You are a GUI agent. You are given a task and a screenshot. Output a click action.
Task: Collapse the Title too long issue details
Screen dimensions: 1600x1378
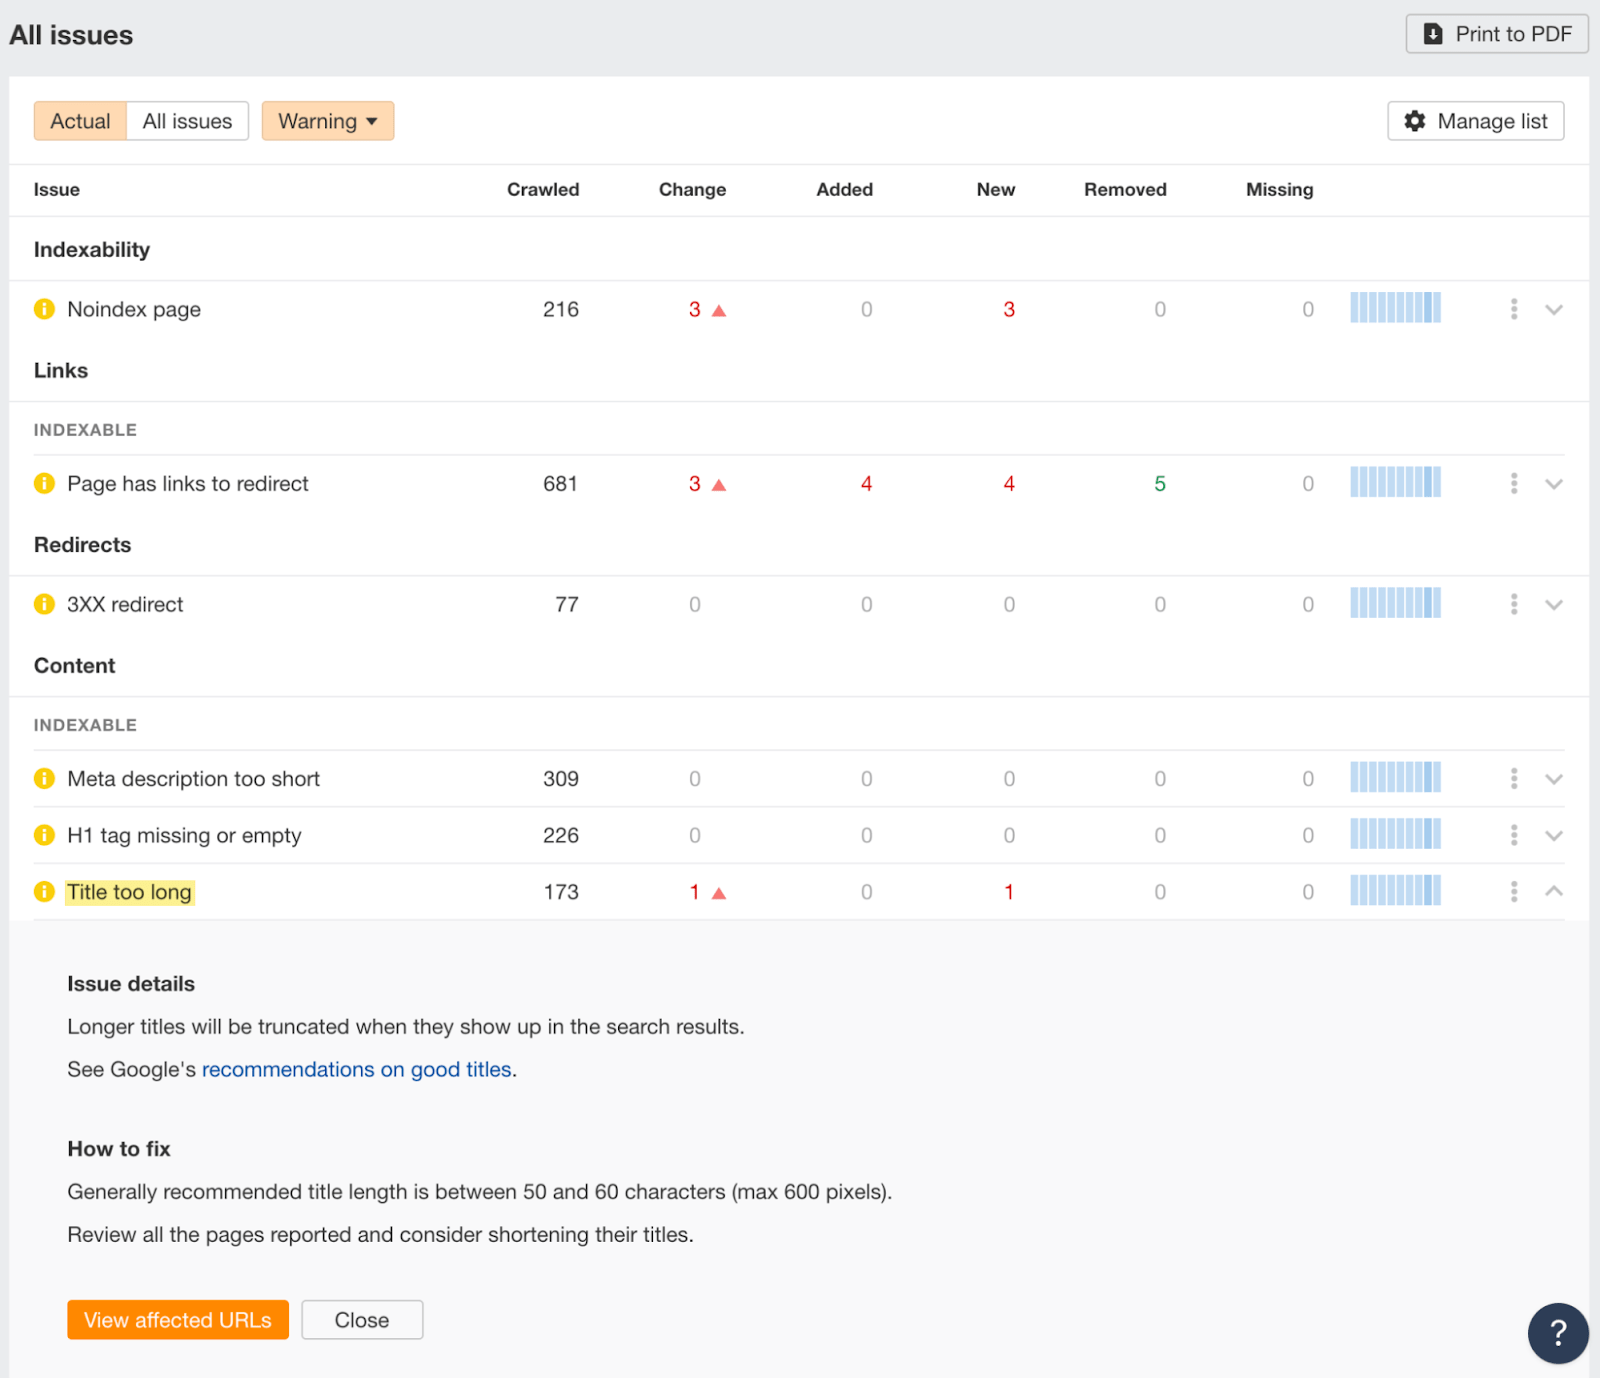[1553, 890]
